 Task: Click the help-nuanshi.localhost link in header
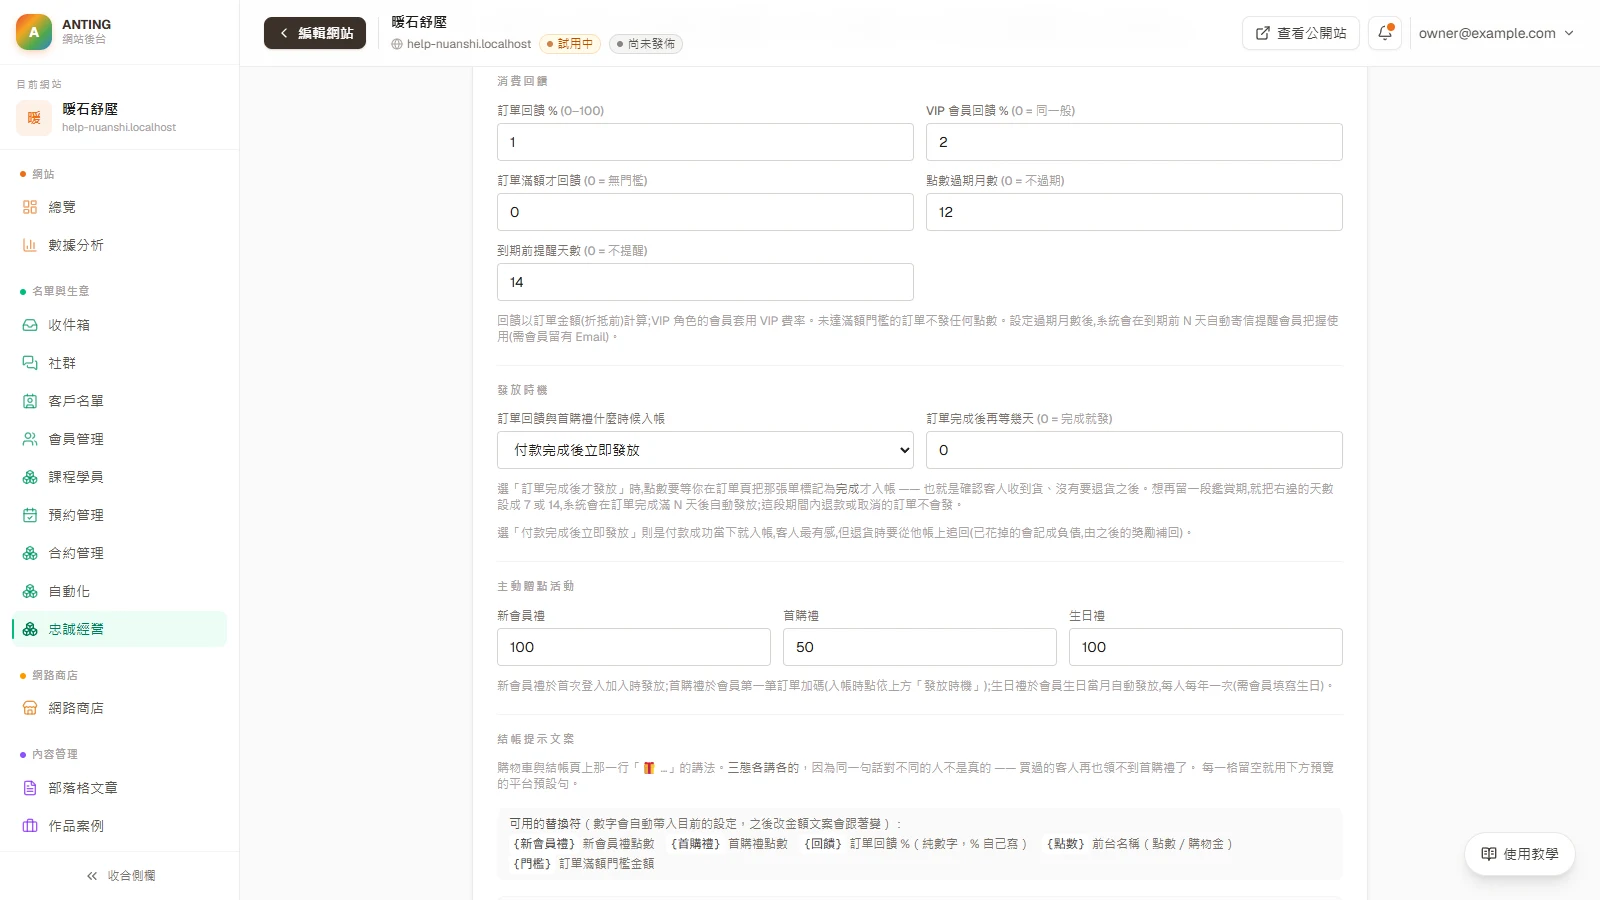pos(461,44)
